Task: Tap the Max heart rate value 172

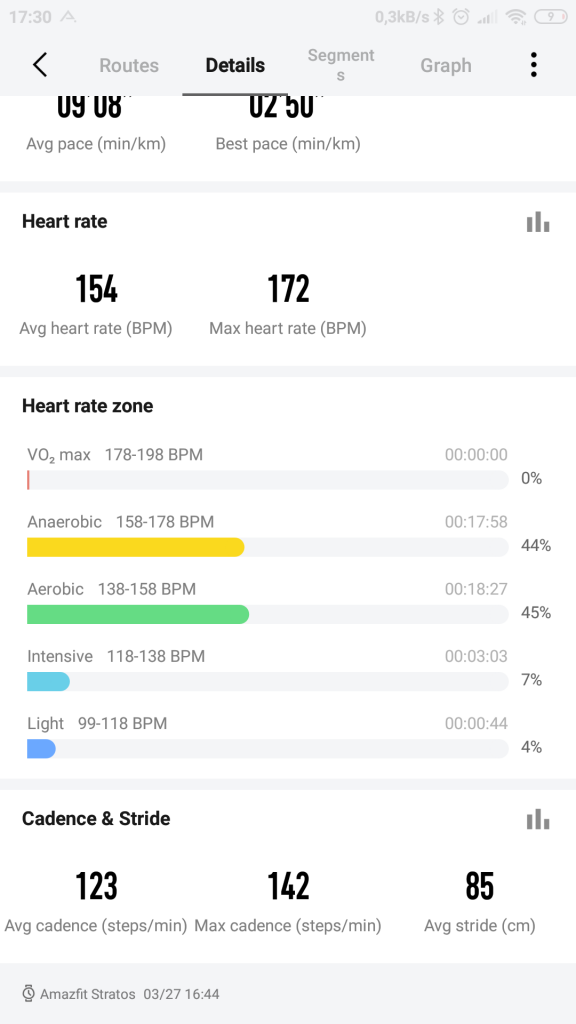Action: 288,288
